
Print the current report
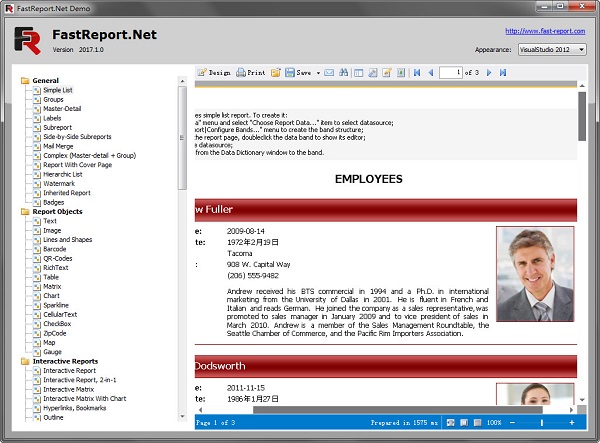251,73
